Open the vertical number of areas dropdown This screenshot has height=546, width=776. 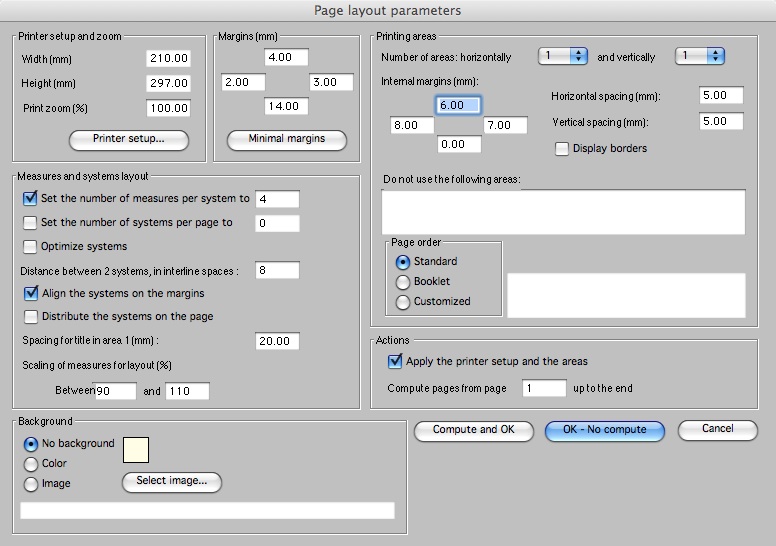(700, 57)
